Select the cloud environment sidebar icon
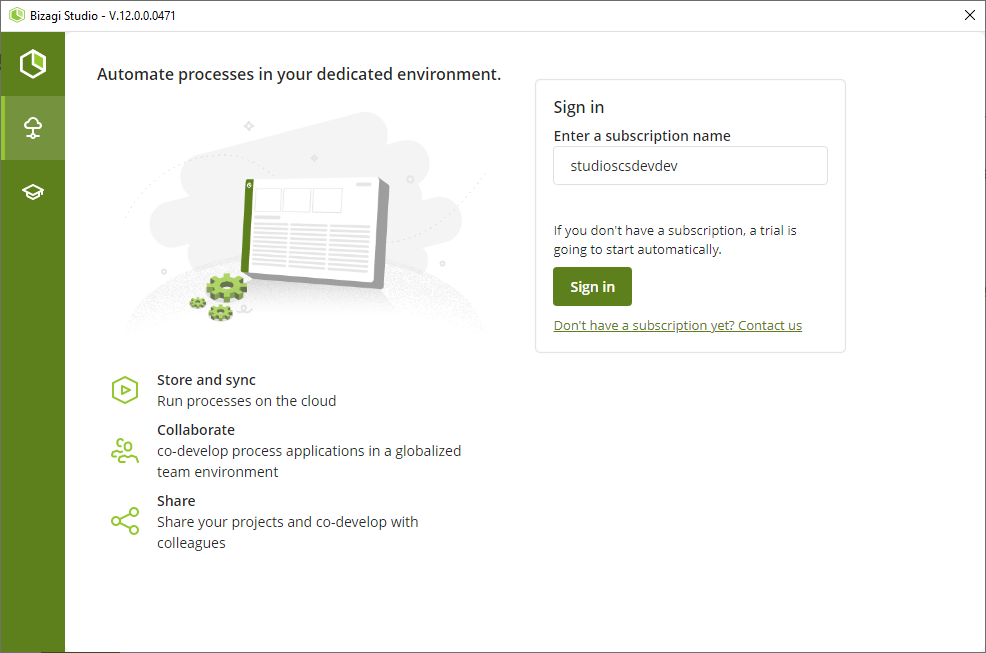Screen dimensions: 986x653 [33, 128]
